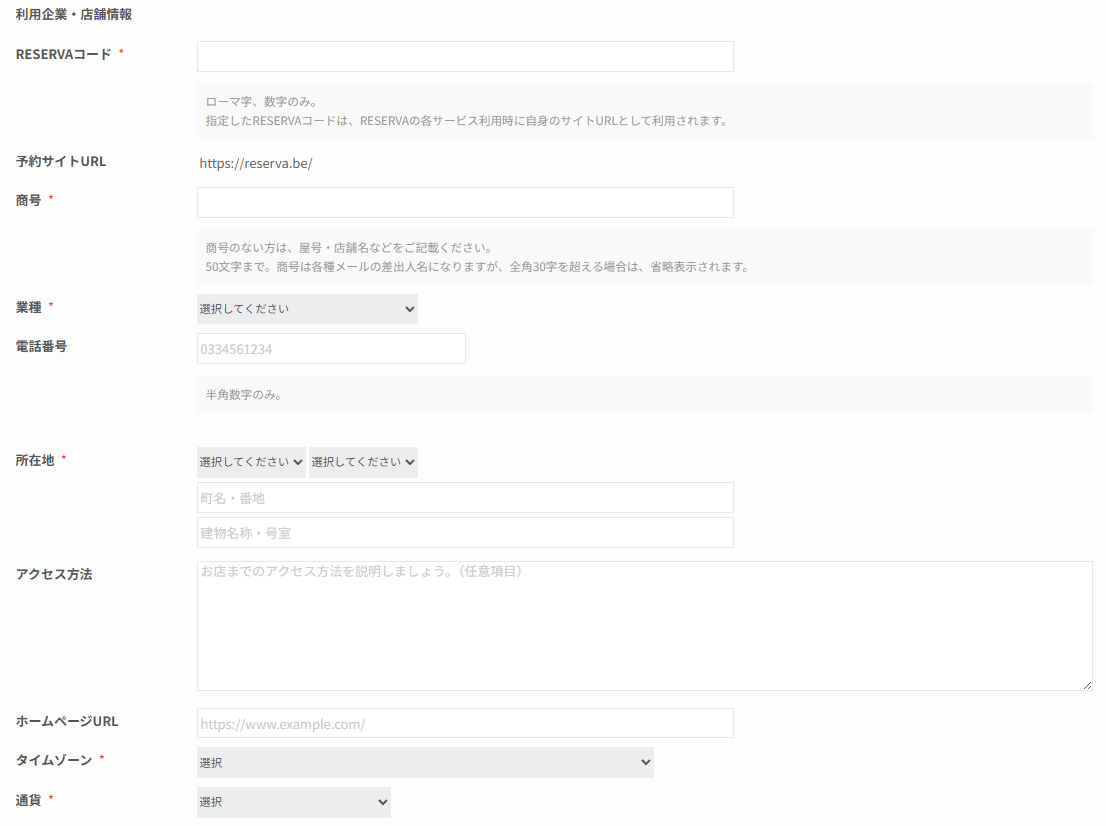Open the タイムゾーン dropdown
Viewport: 1106px width, 826px height.
pos(425,763)
